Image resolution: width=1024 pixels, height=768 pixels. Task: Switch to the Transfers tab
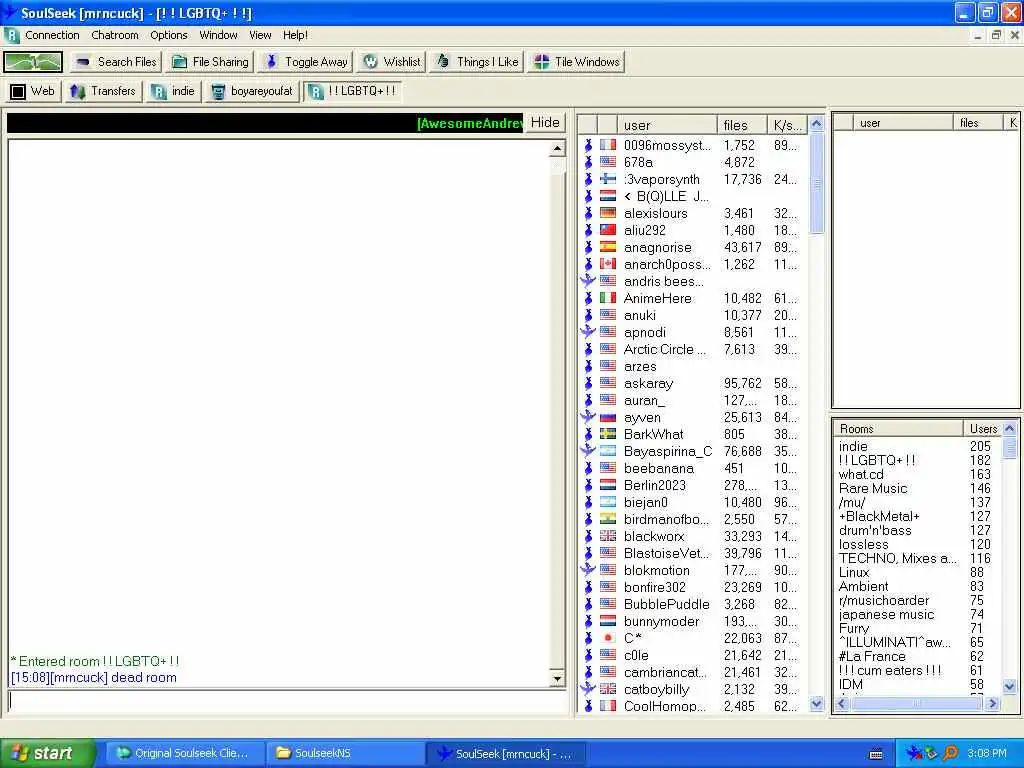click(x=103, y=91)
